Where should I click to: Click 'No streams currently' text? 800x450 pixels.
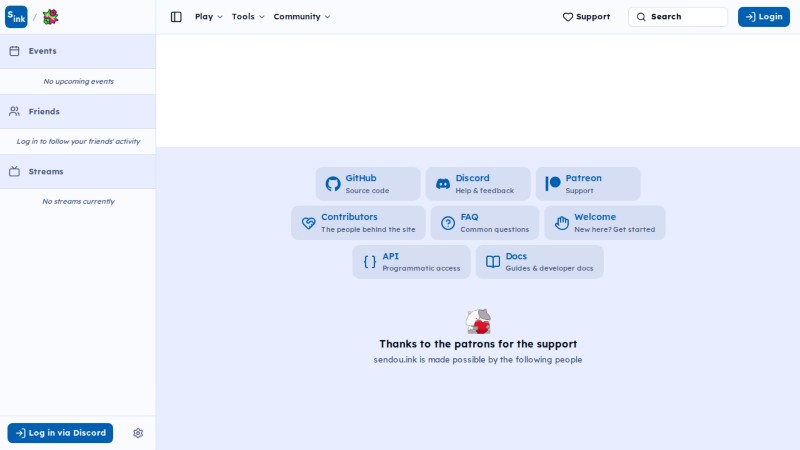coord(79,202)
